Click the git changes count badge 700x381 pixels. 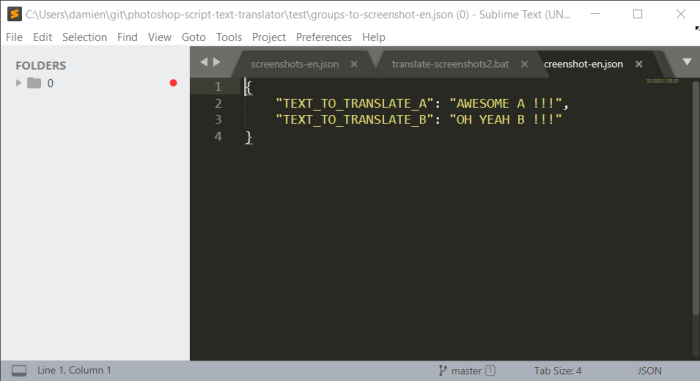coord(490,371)
